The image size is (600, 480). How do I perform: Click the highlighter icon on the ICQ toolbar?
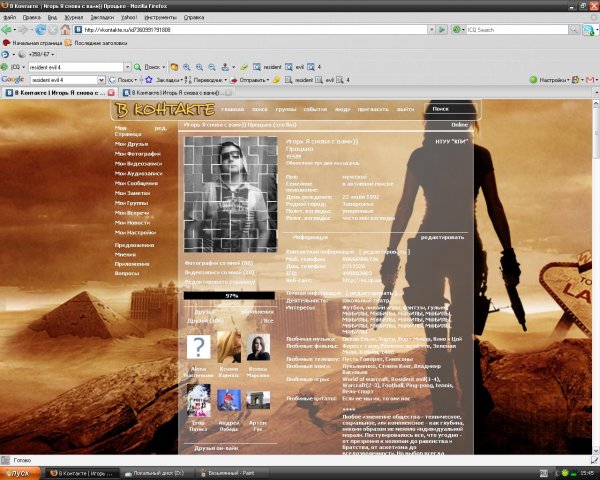[x=244, y=67]
